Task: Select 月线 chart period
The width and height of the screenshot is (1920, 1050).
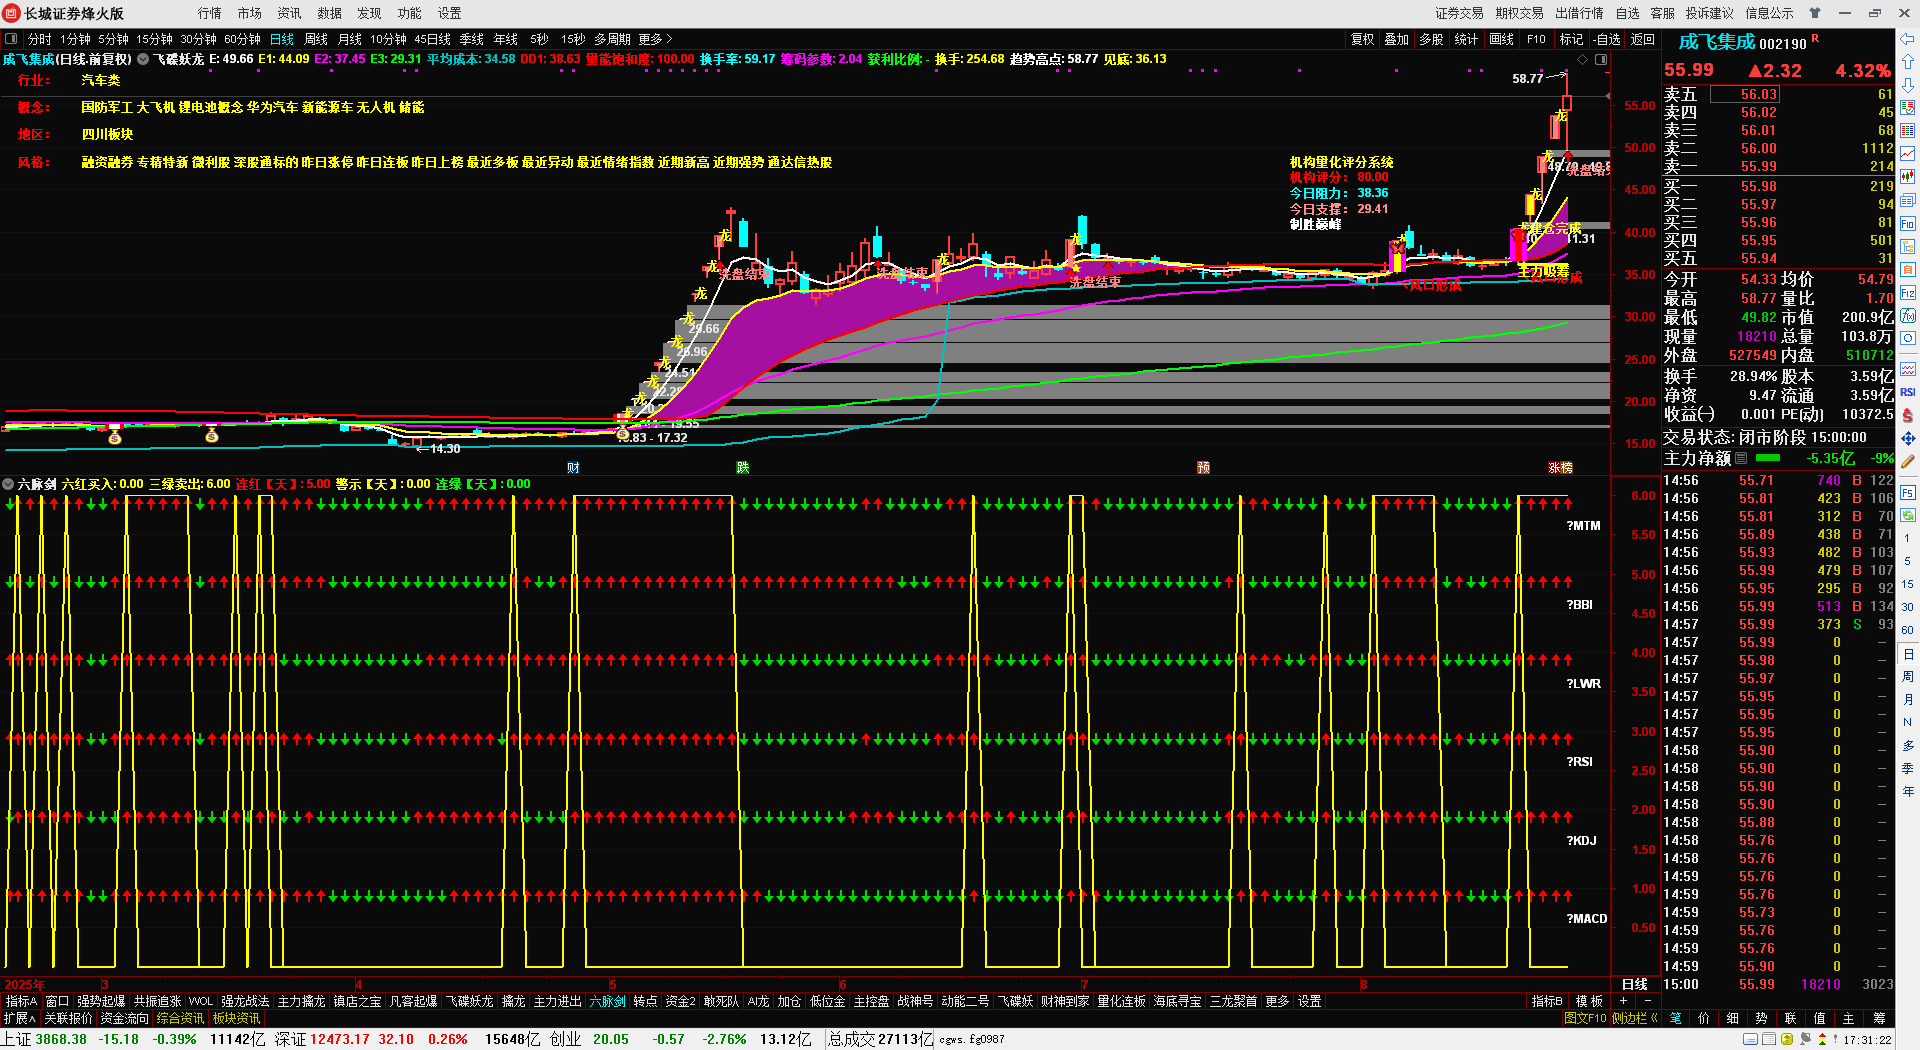Action: 350,39
